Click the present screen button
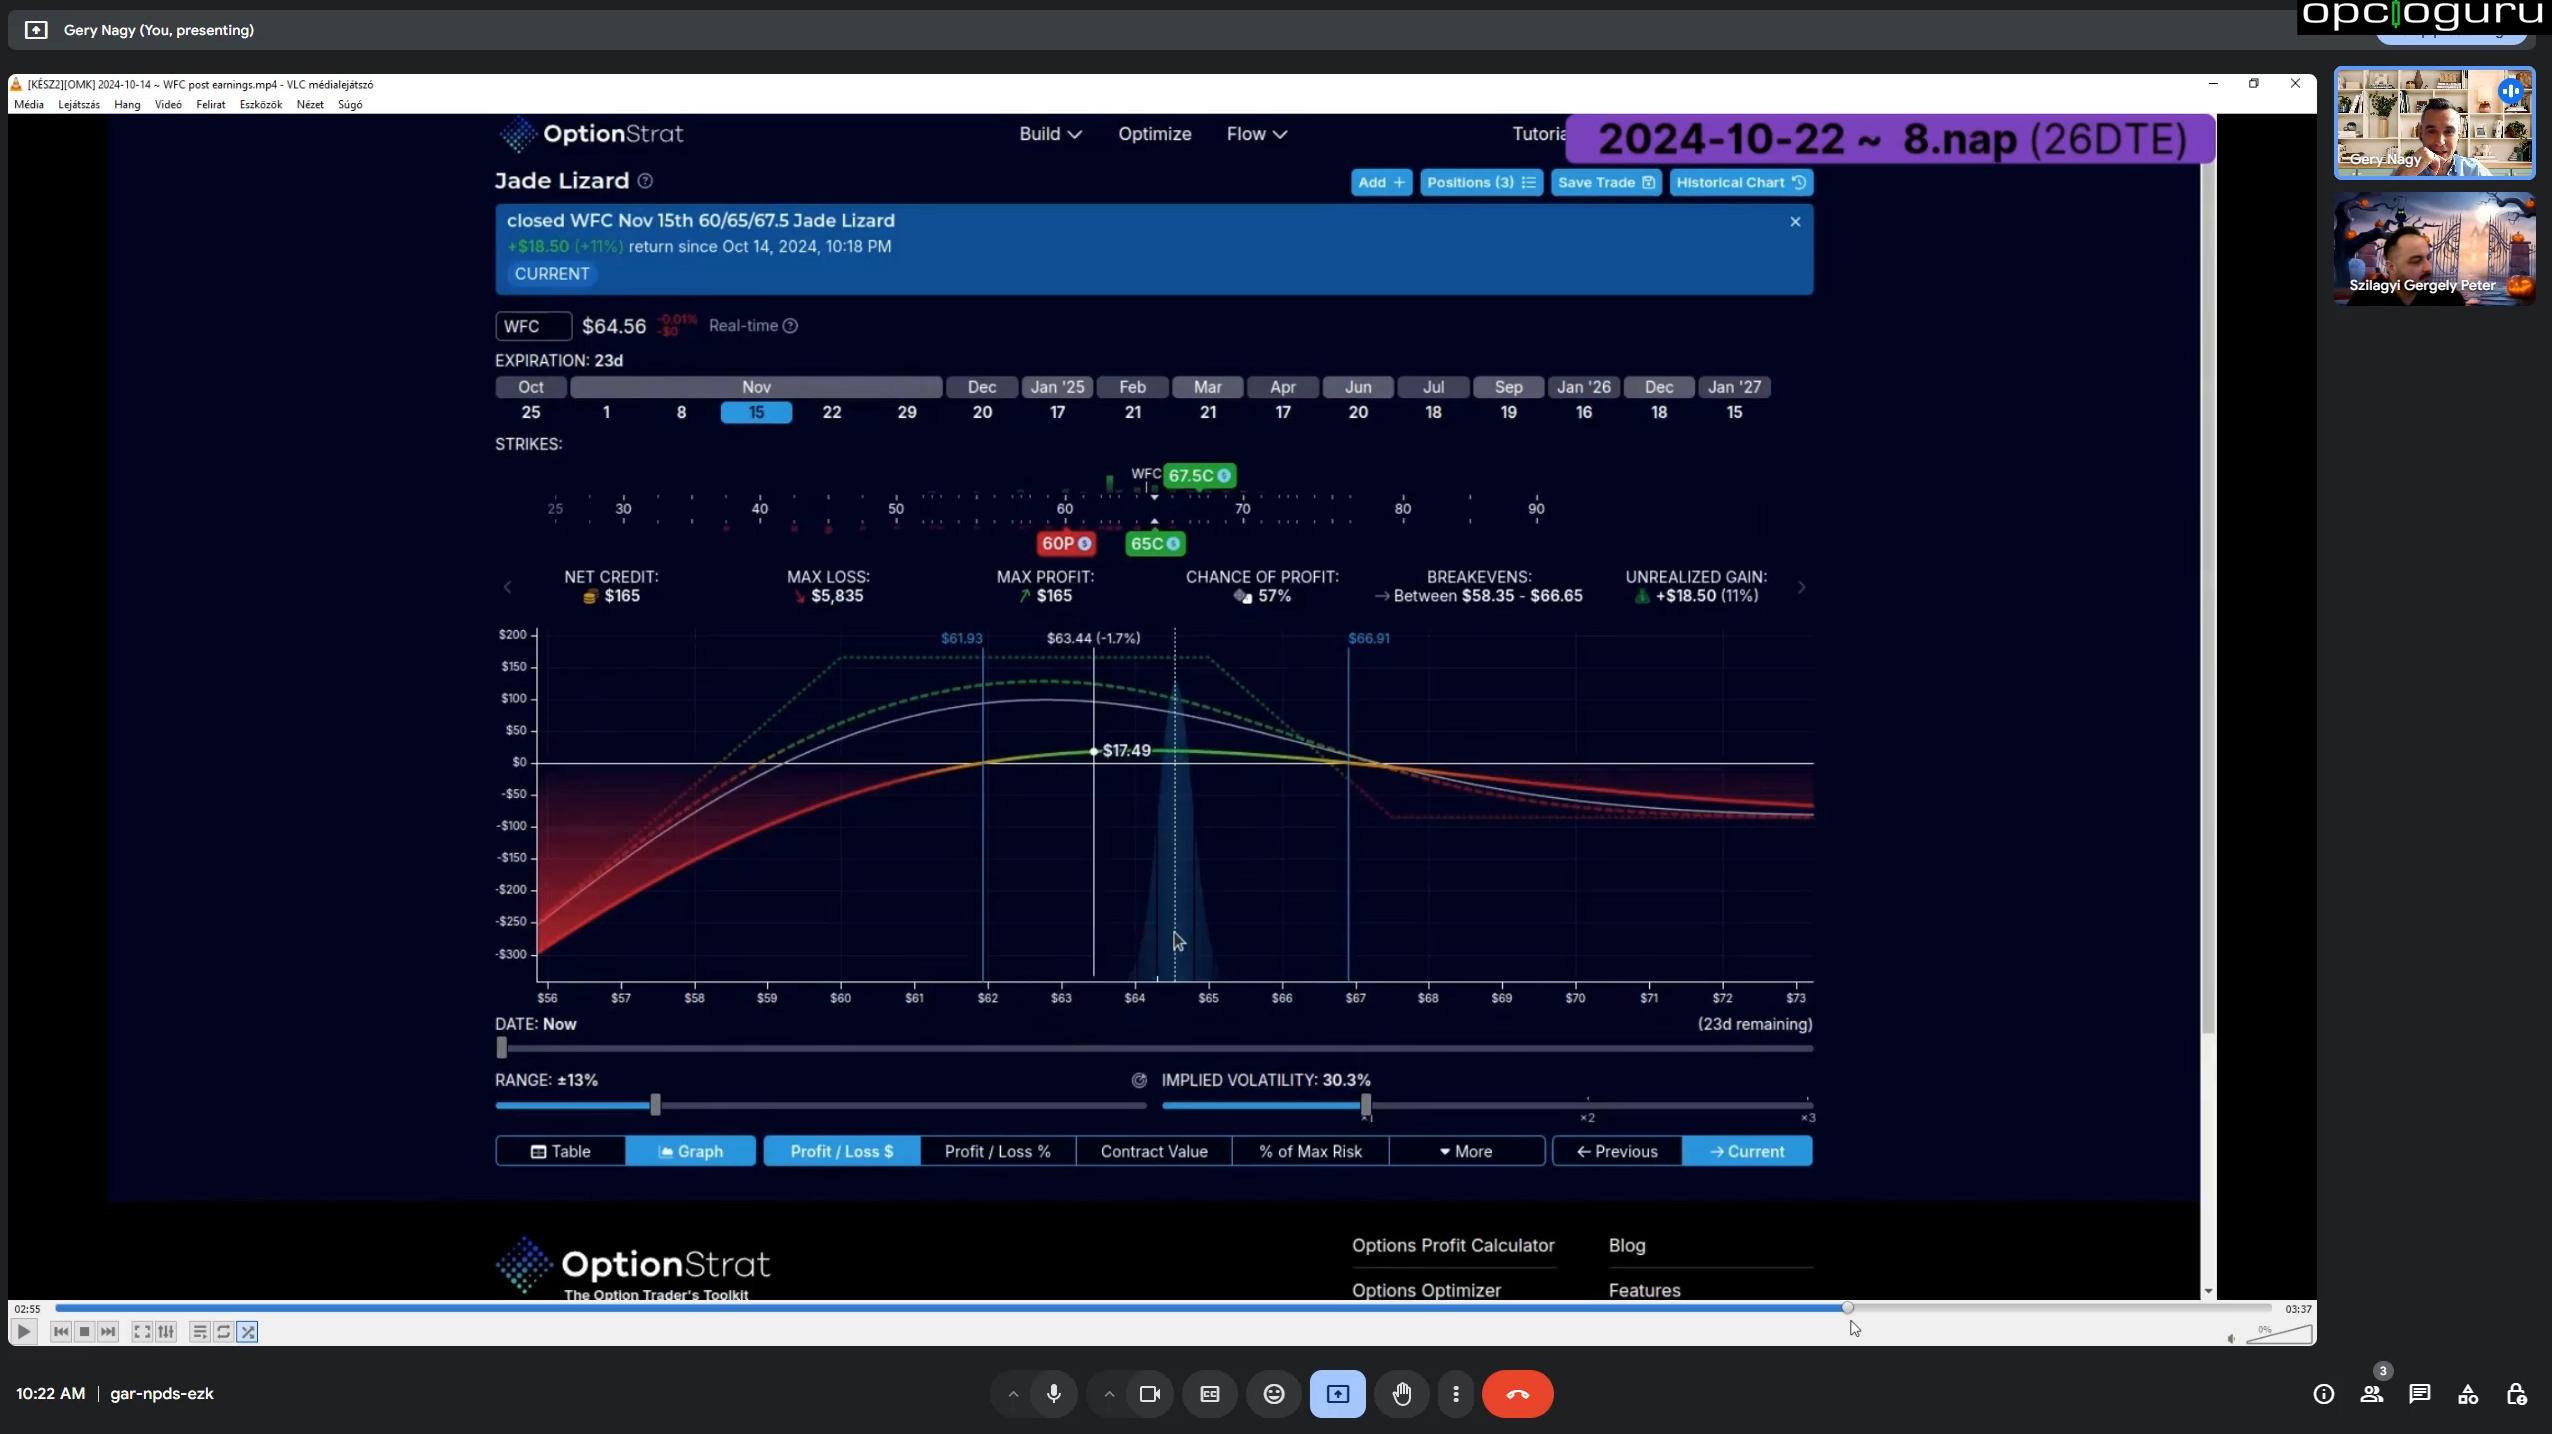The width and height of the screenshot is (2552, 1434). [x=1338, y=1393]
